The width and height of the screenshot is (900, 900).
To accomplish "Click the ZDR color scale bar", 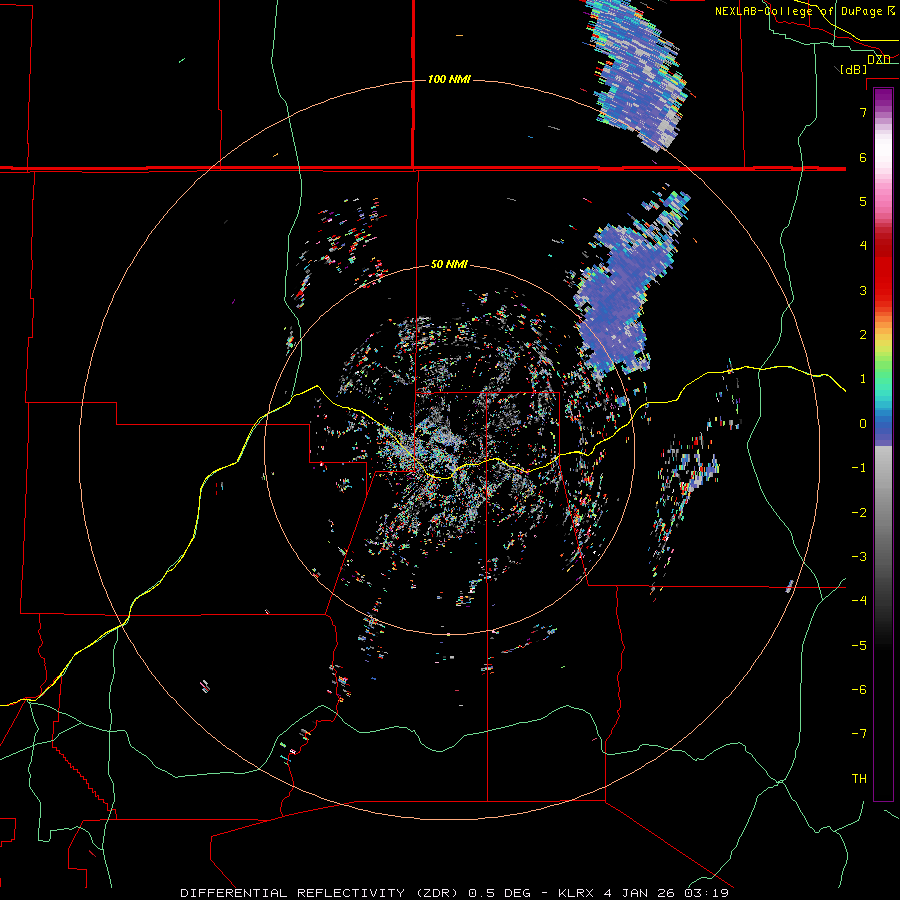I will click(x=883, y=444).
